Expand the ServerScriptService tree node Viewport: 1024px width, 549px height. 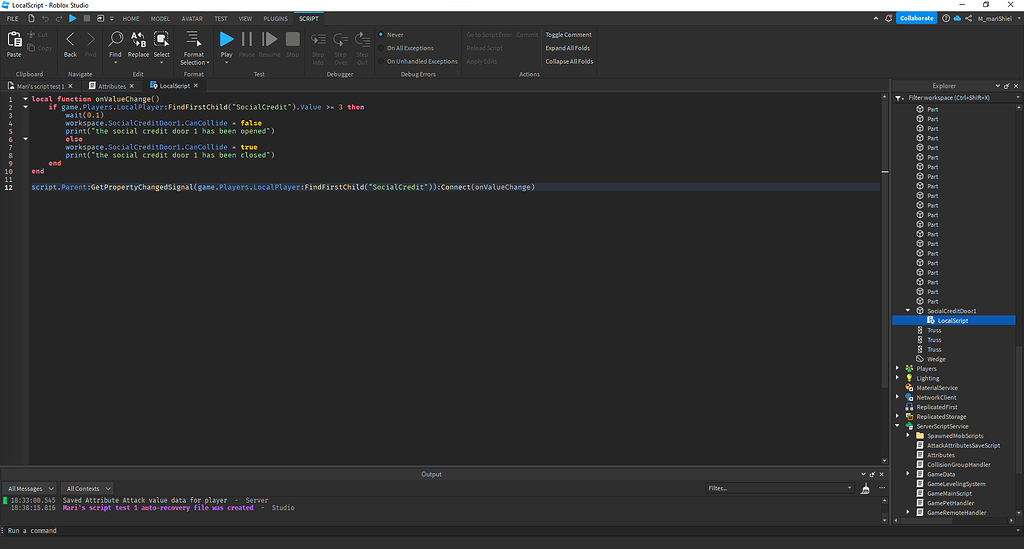tap(898, 426)
